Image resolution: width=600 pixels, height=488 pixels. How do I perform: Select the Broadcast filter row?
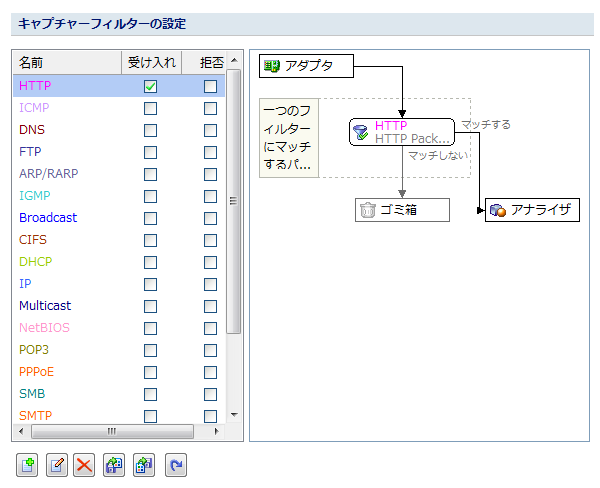coord(48,218)
